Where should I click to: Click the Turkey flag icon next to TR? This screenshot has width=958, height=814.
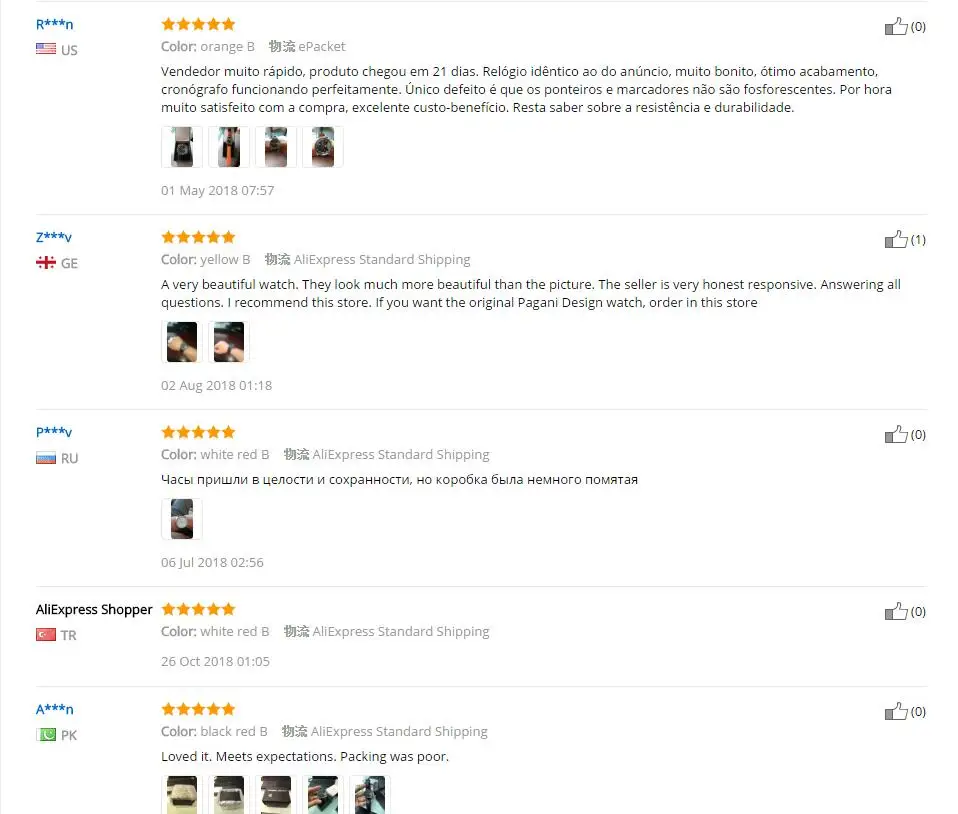46,635
